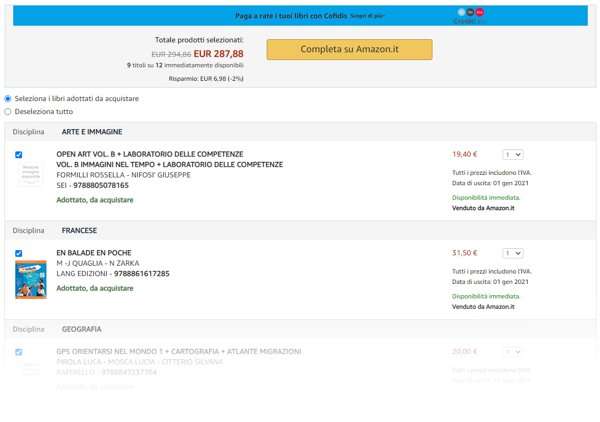Click the 31,50 € price
This screenshot has width=600, height=422.
[x=465, y=253]
